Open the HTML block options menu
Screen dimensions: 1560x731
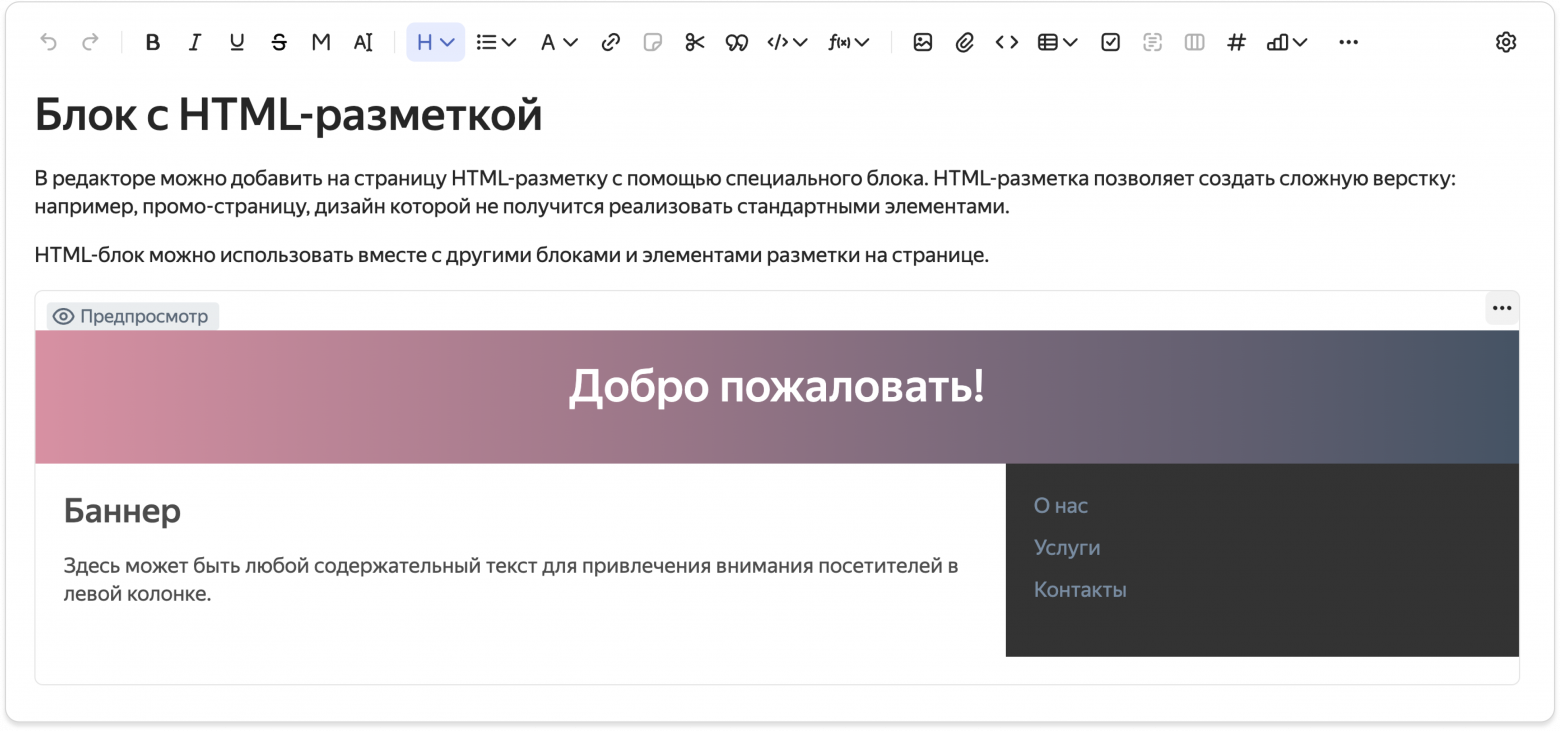tap(1501, 309)
